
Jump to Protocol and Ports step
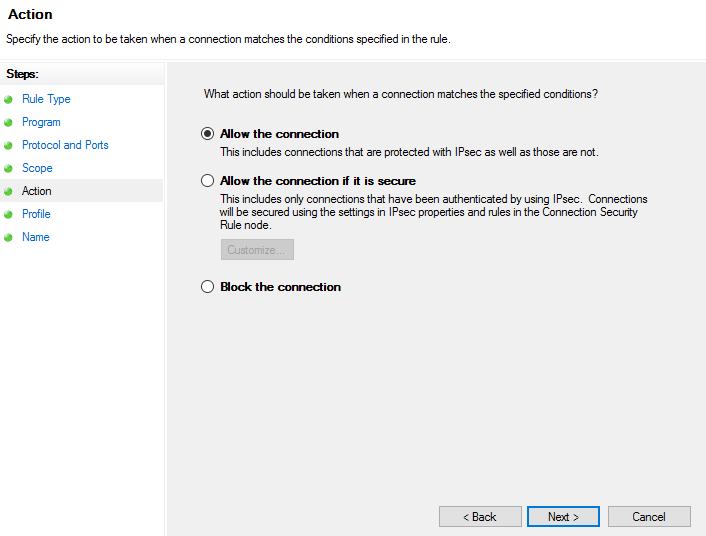pyautogui.click(x=65, y=145)
